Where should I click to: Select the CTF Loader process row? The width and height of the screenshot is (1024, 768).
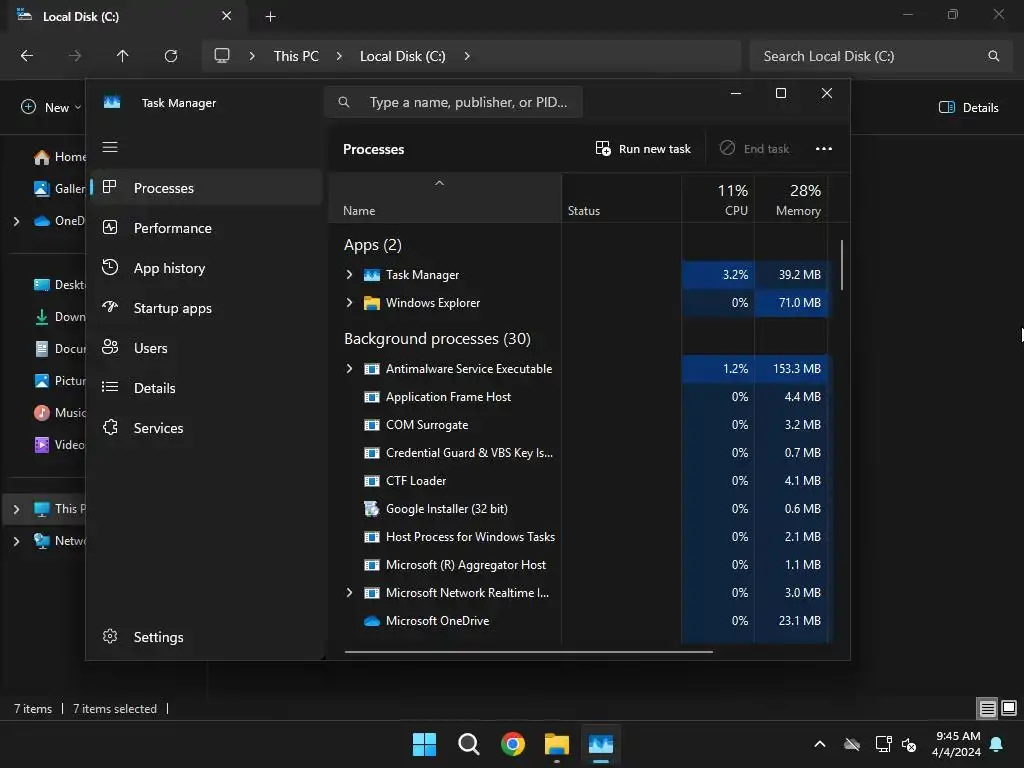click(579, 481)
